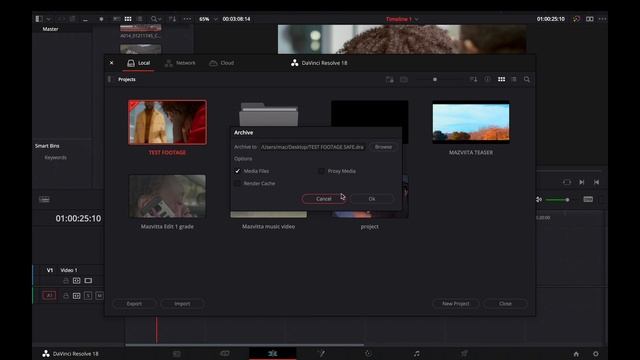Open the Color page icon
Image resolution: width=640 pixels, height=360 pixels.
[x=368, y=353]
